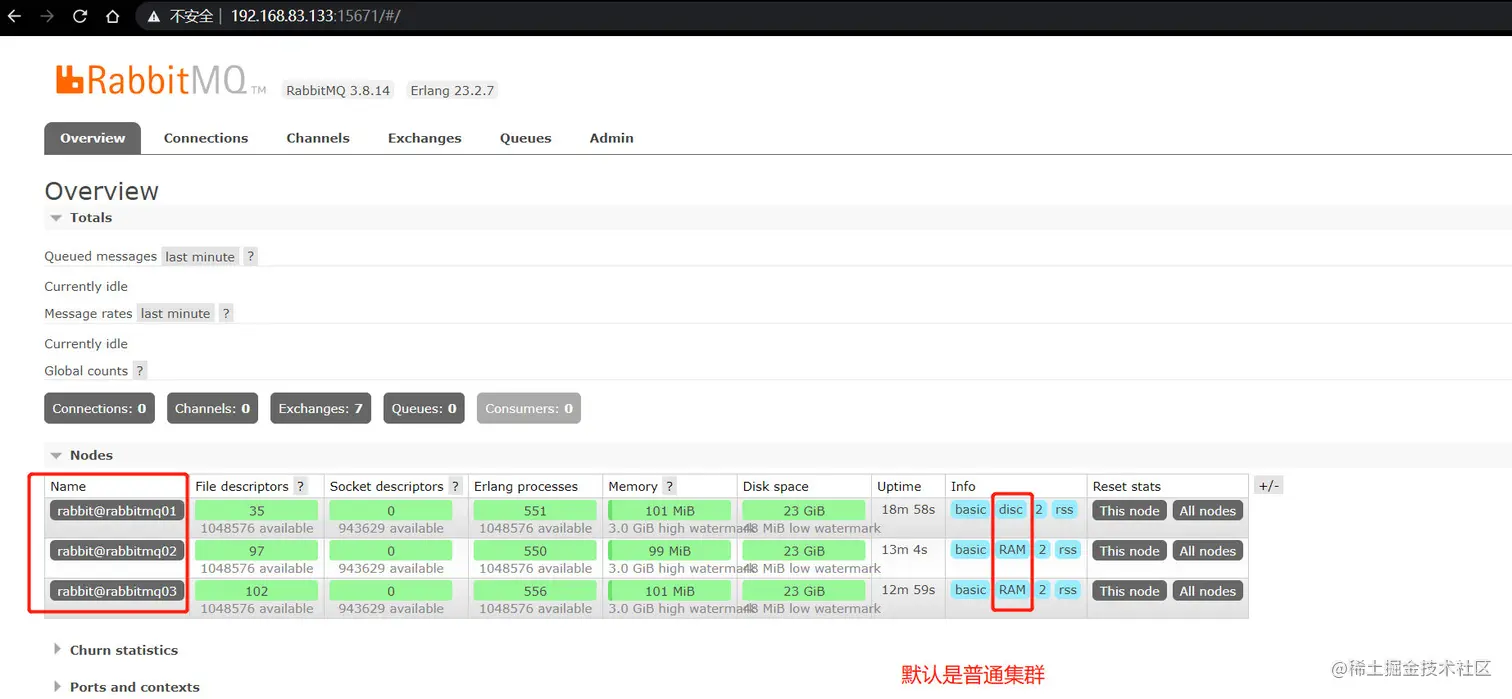Click rabbitmq02 file descriptors value 97
The height and width of the screenshot is (699, 1512).
[x=257, y=551]
